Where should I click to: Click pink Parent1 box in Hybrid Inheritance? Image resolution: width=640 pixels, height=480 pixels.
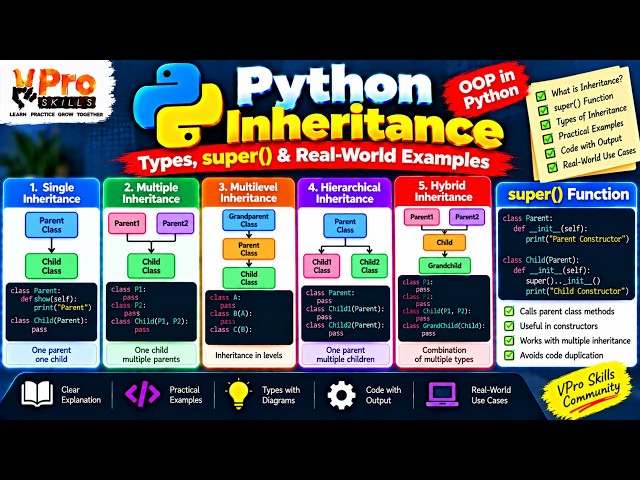coord(422,217)
